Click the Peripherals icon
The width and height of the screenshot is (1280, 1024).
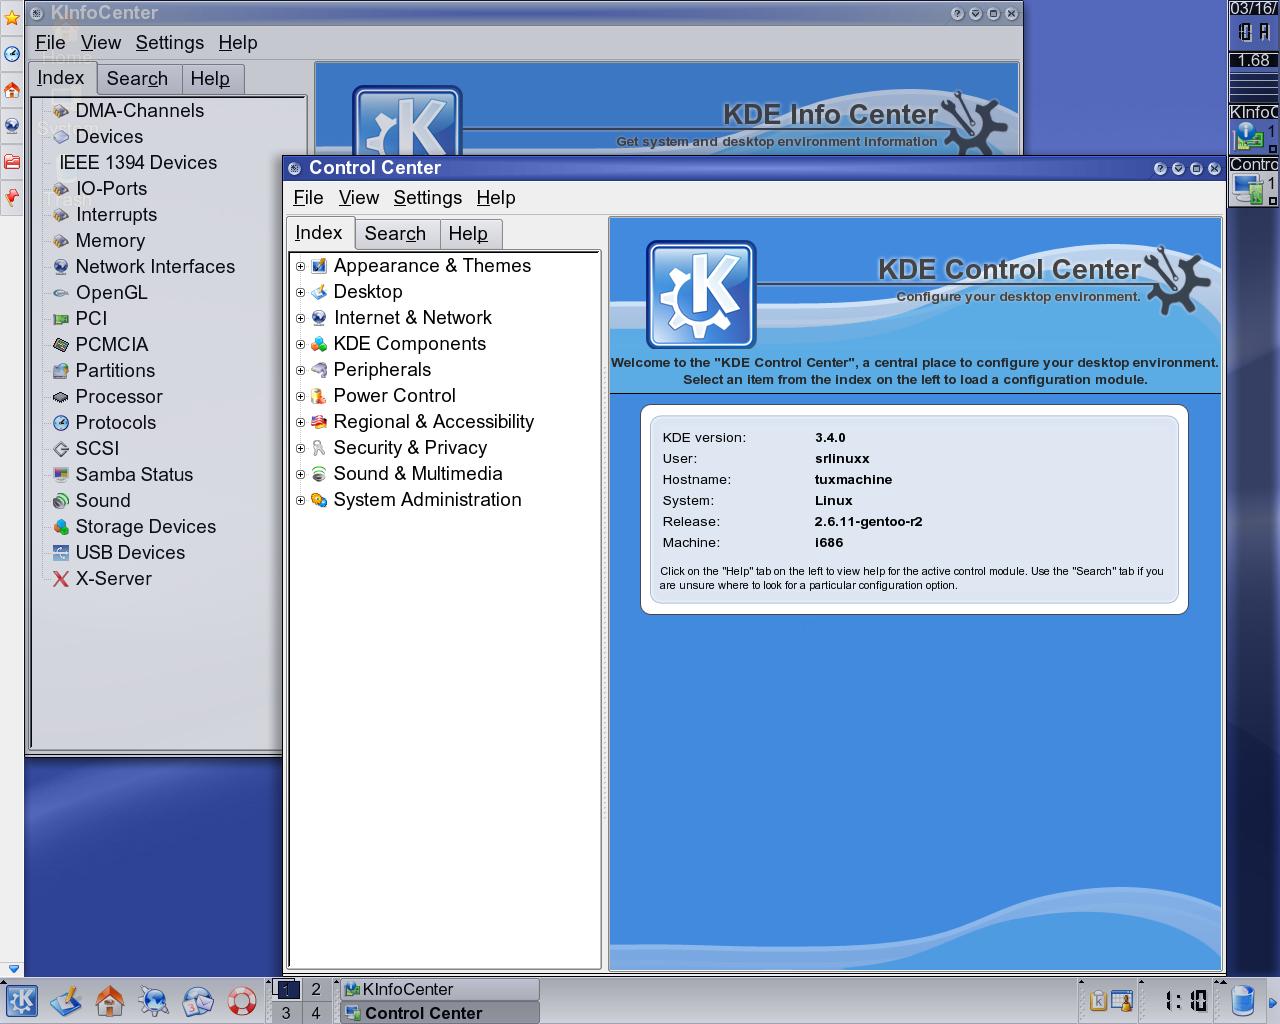319,370
